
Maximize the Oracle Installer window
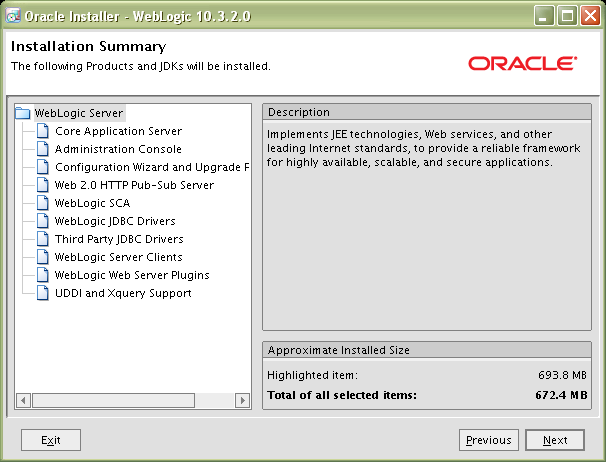(x=568, y=15)
